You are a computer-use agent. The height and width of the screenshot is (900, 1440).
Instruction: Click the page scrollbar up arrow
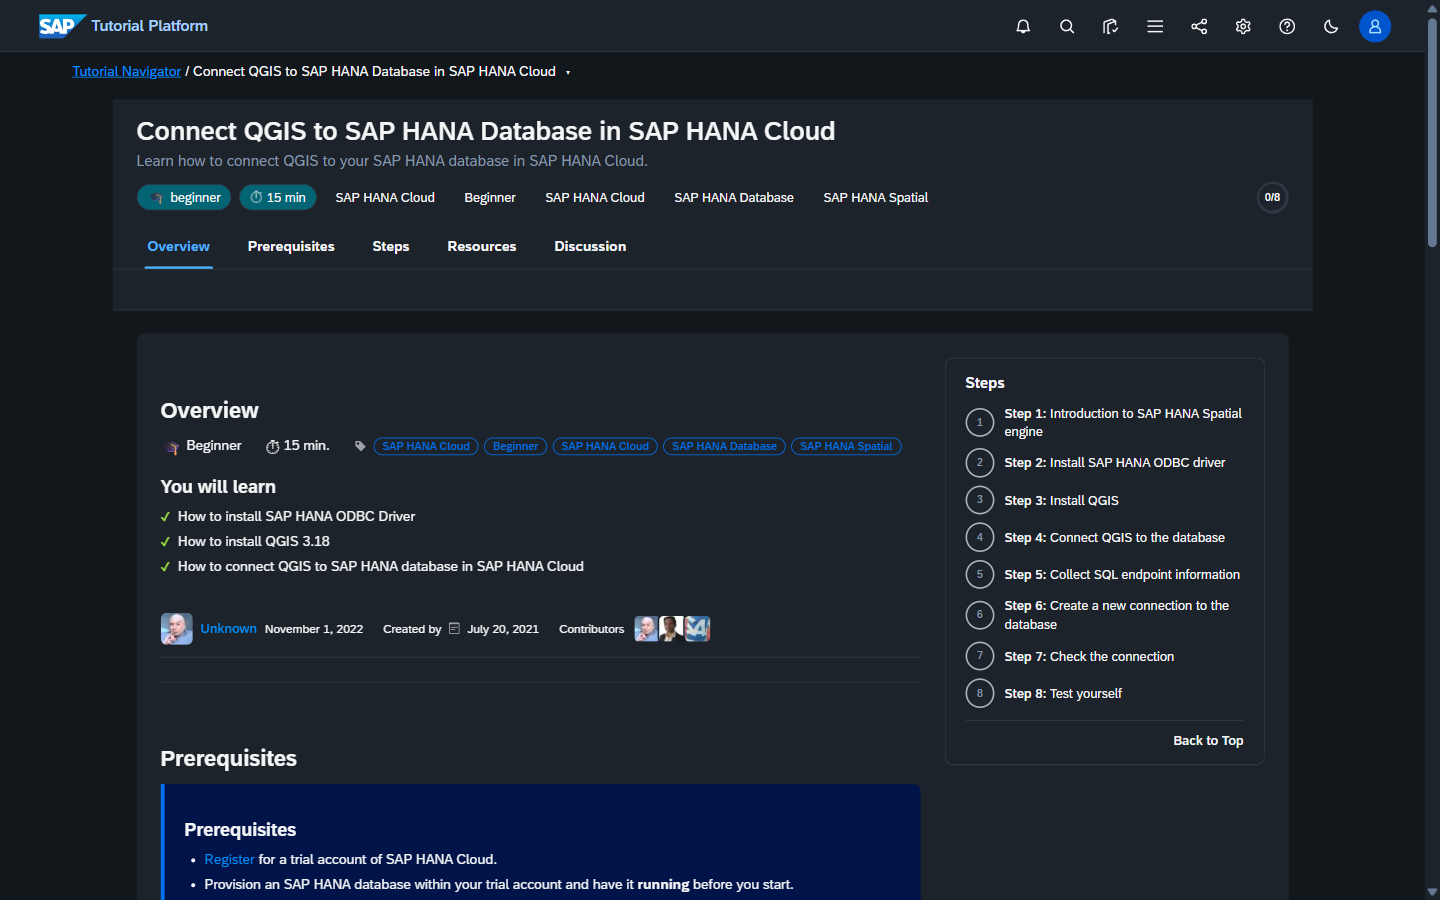tap(1432, 7)
